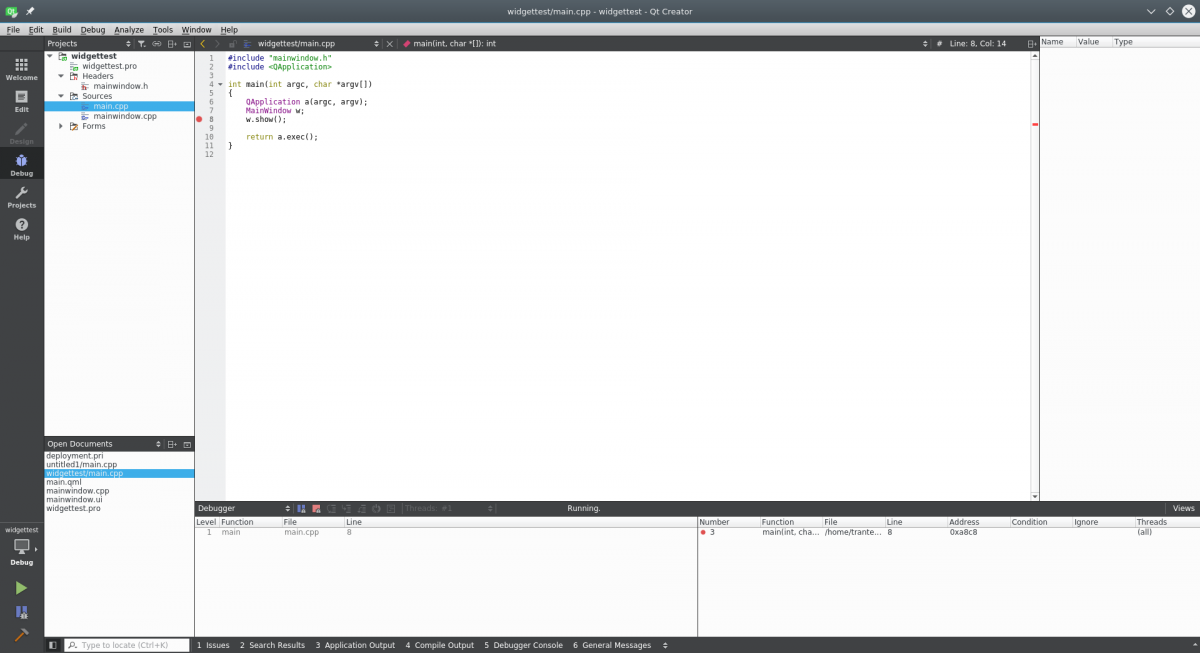The image size is (1200, 653).
Task: Open mainwindow.cpp in Open Documents list
Action: 77,491
